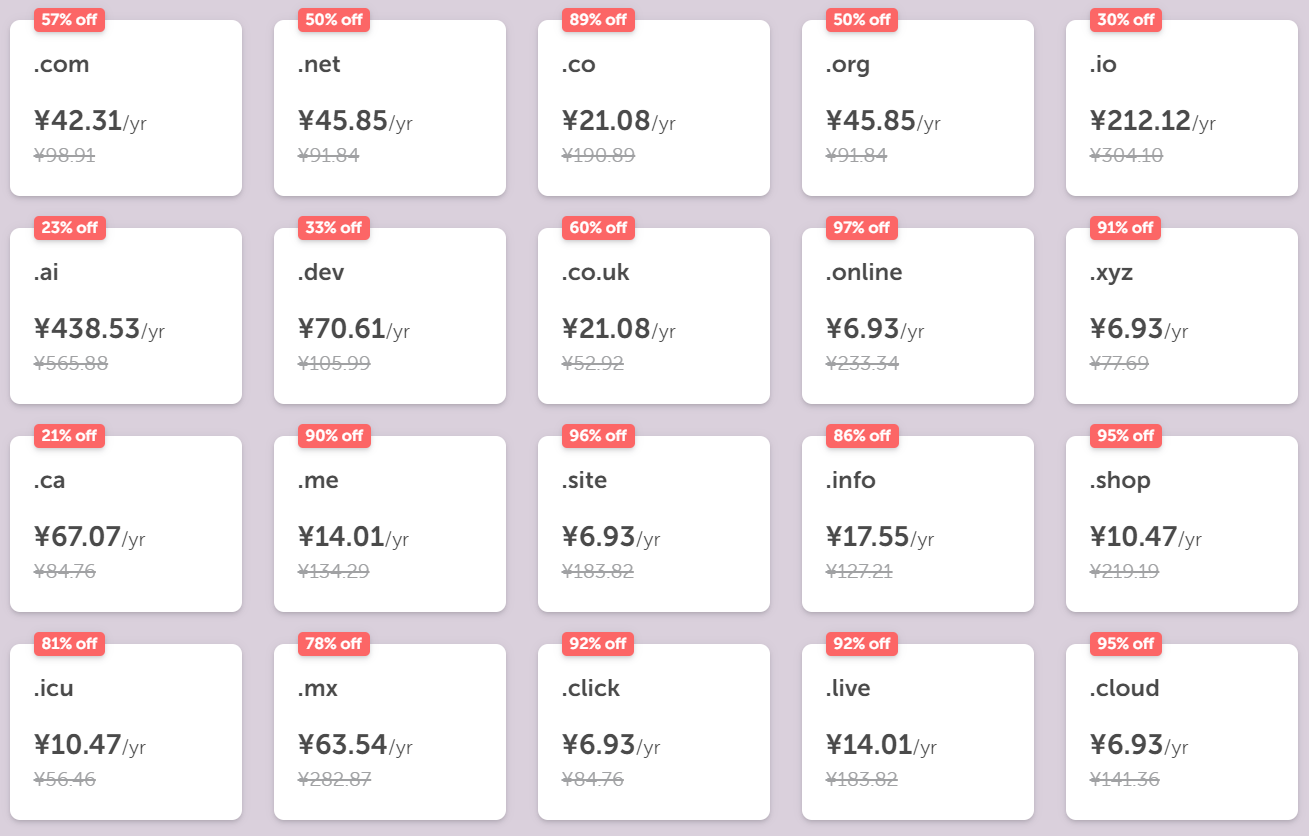The height and width of the screenshot is (836, 1309).
Task: Choose the .co.uk domain card
Action: click(x=654, y=316)
